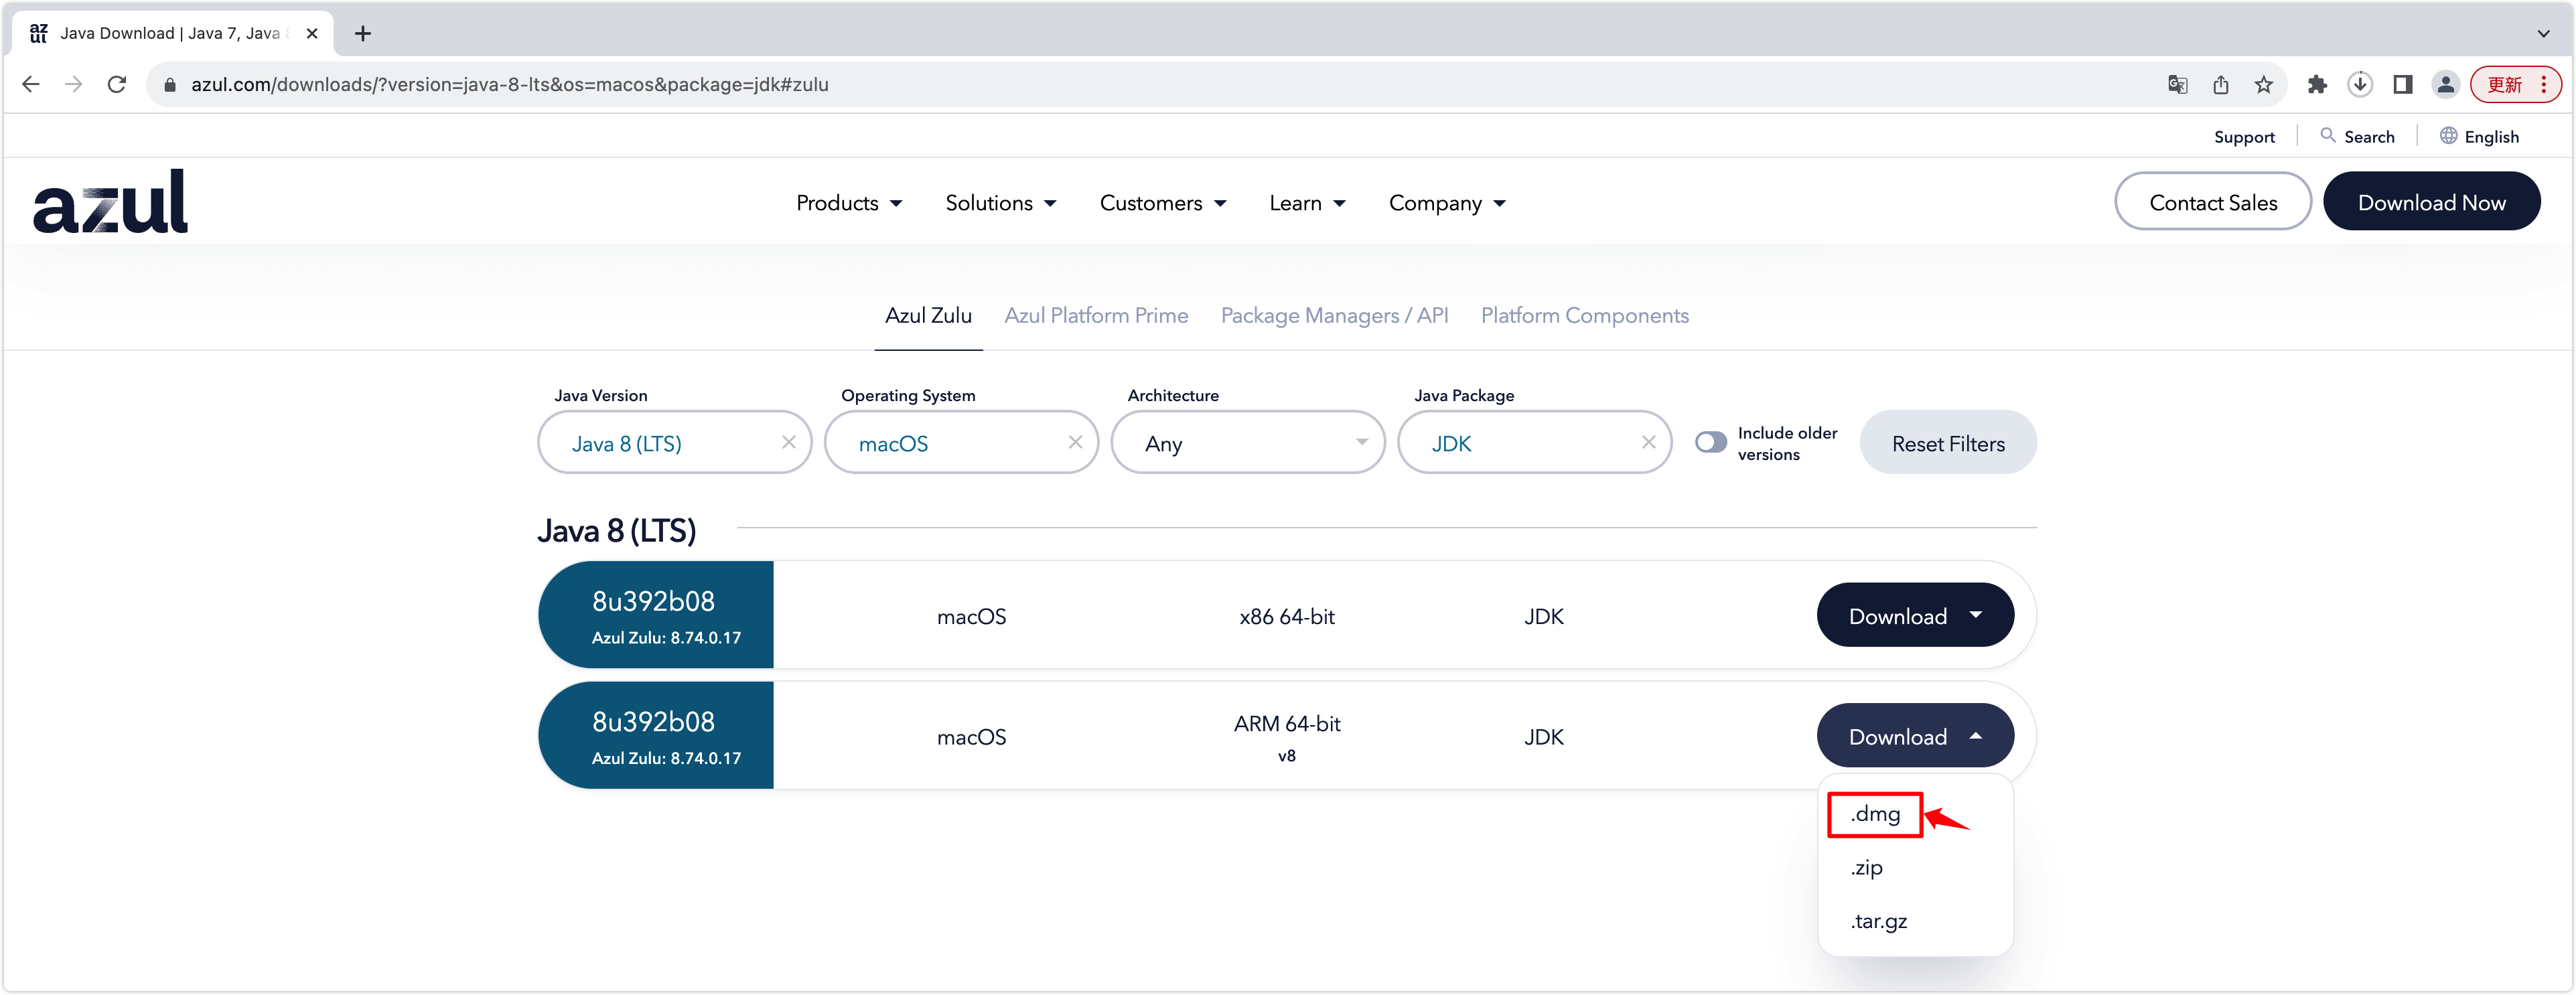Click the Reset Filters button
2576x995 pixels.
(1947, 443)
